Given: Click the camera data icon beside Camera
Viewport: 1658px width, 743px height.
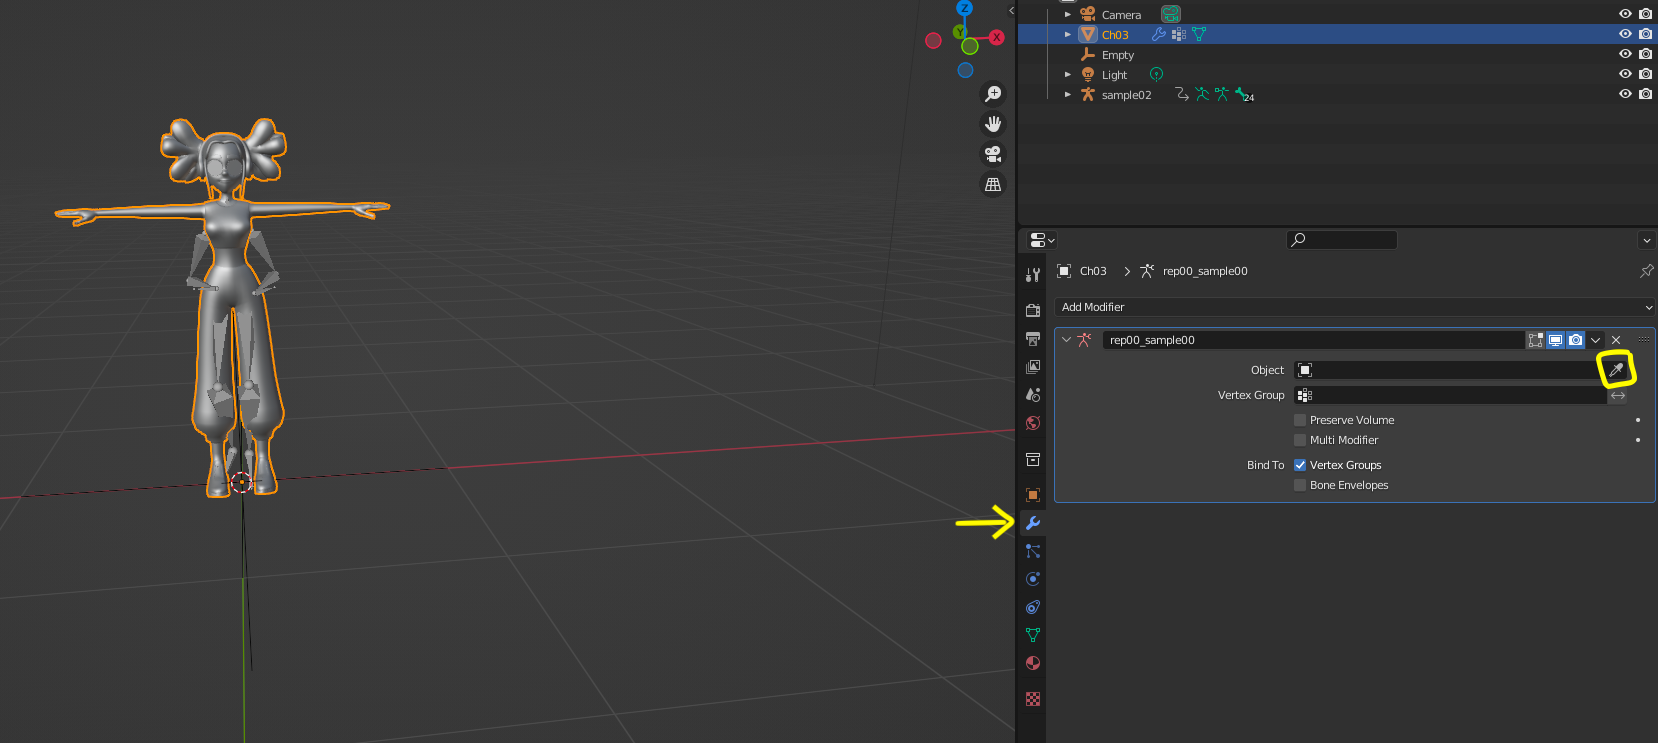Looking at the screenshot, I should point(1171,14).
